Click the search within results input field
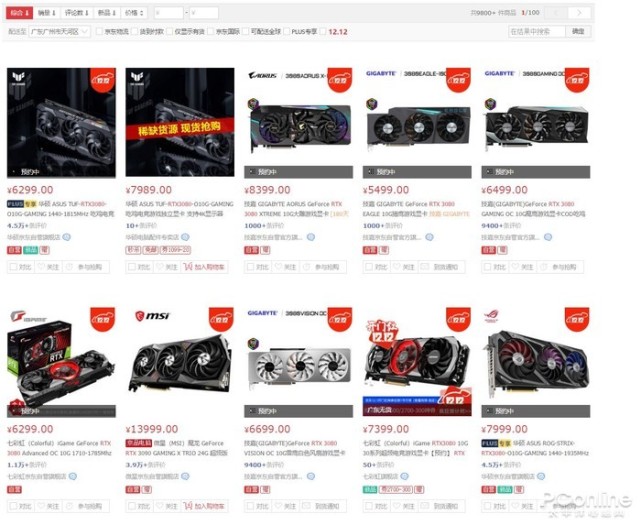The image size is (641, 525). tap(537, 31)
